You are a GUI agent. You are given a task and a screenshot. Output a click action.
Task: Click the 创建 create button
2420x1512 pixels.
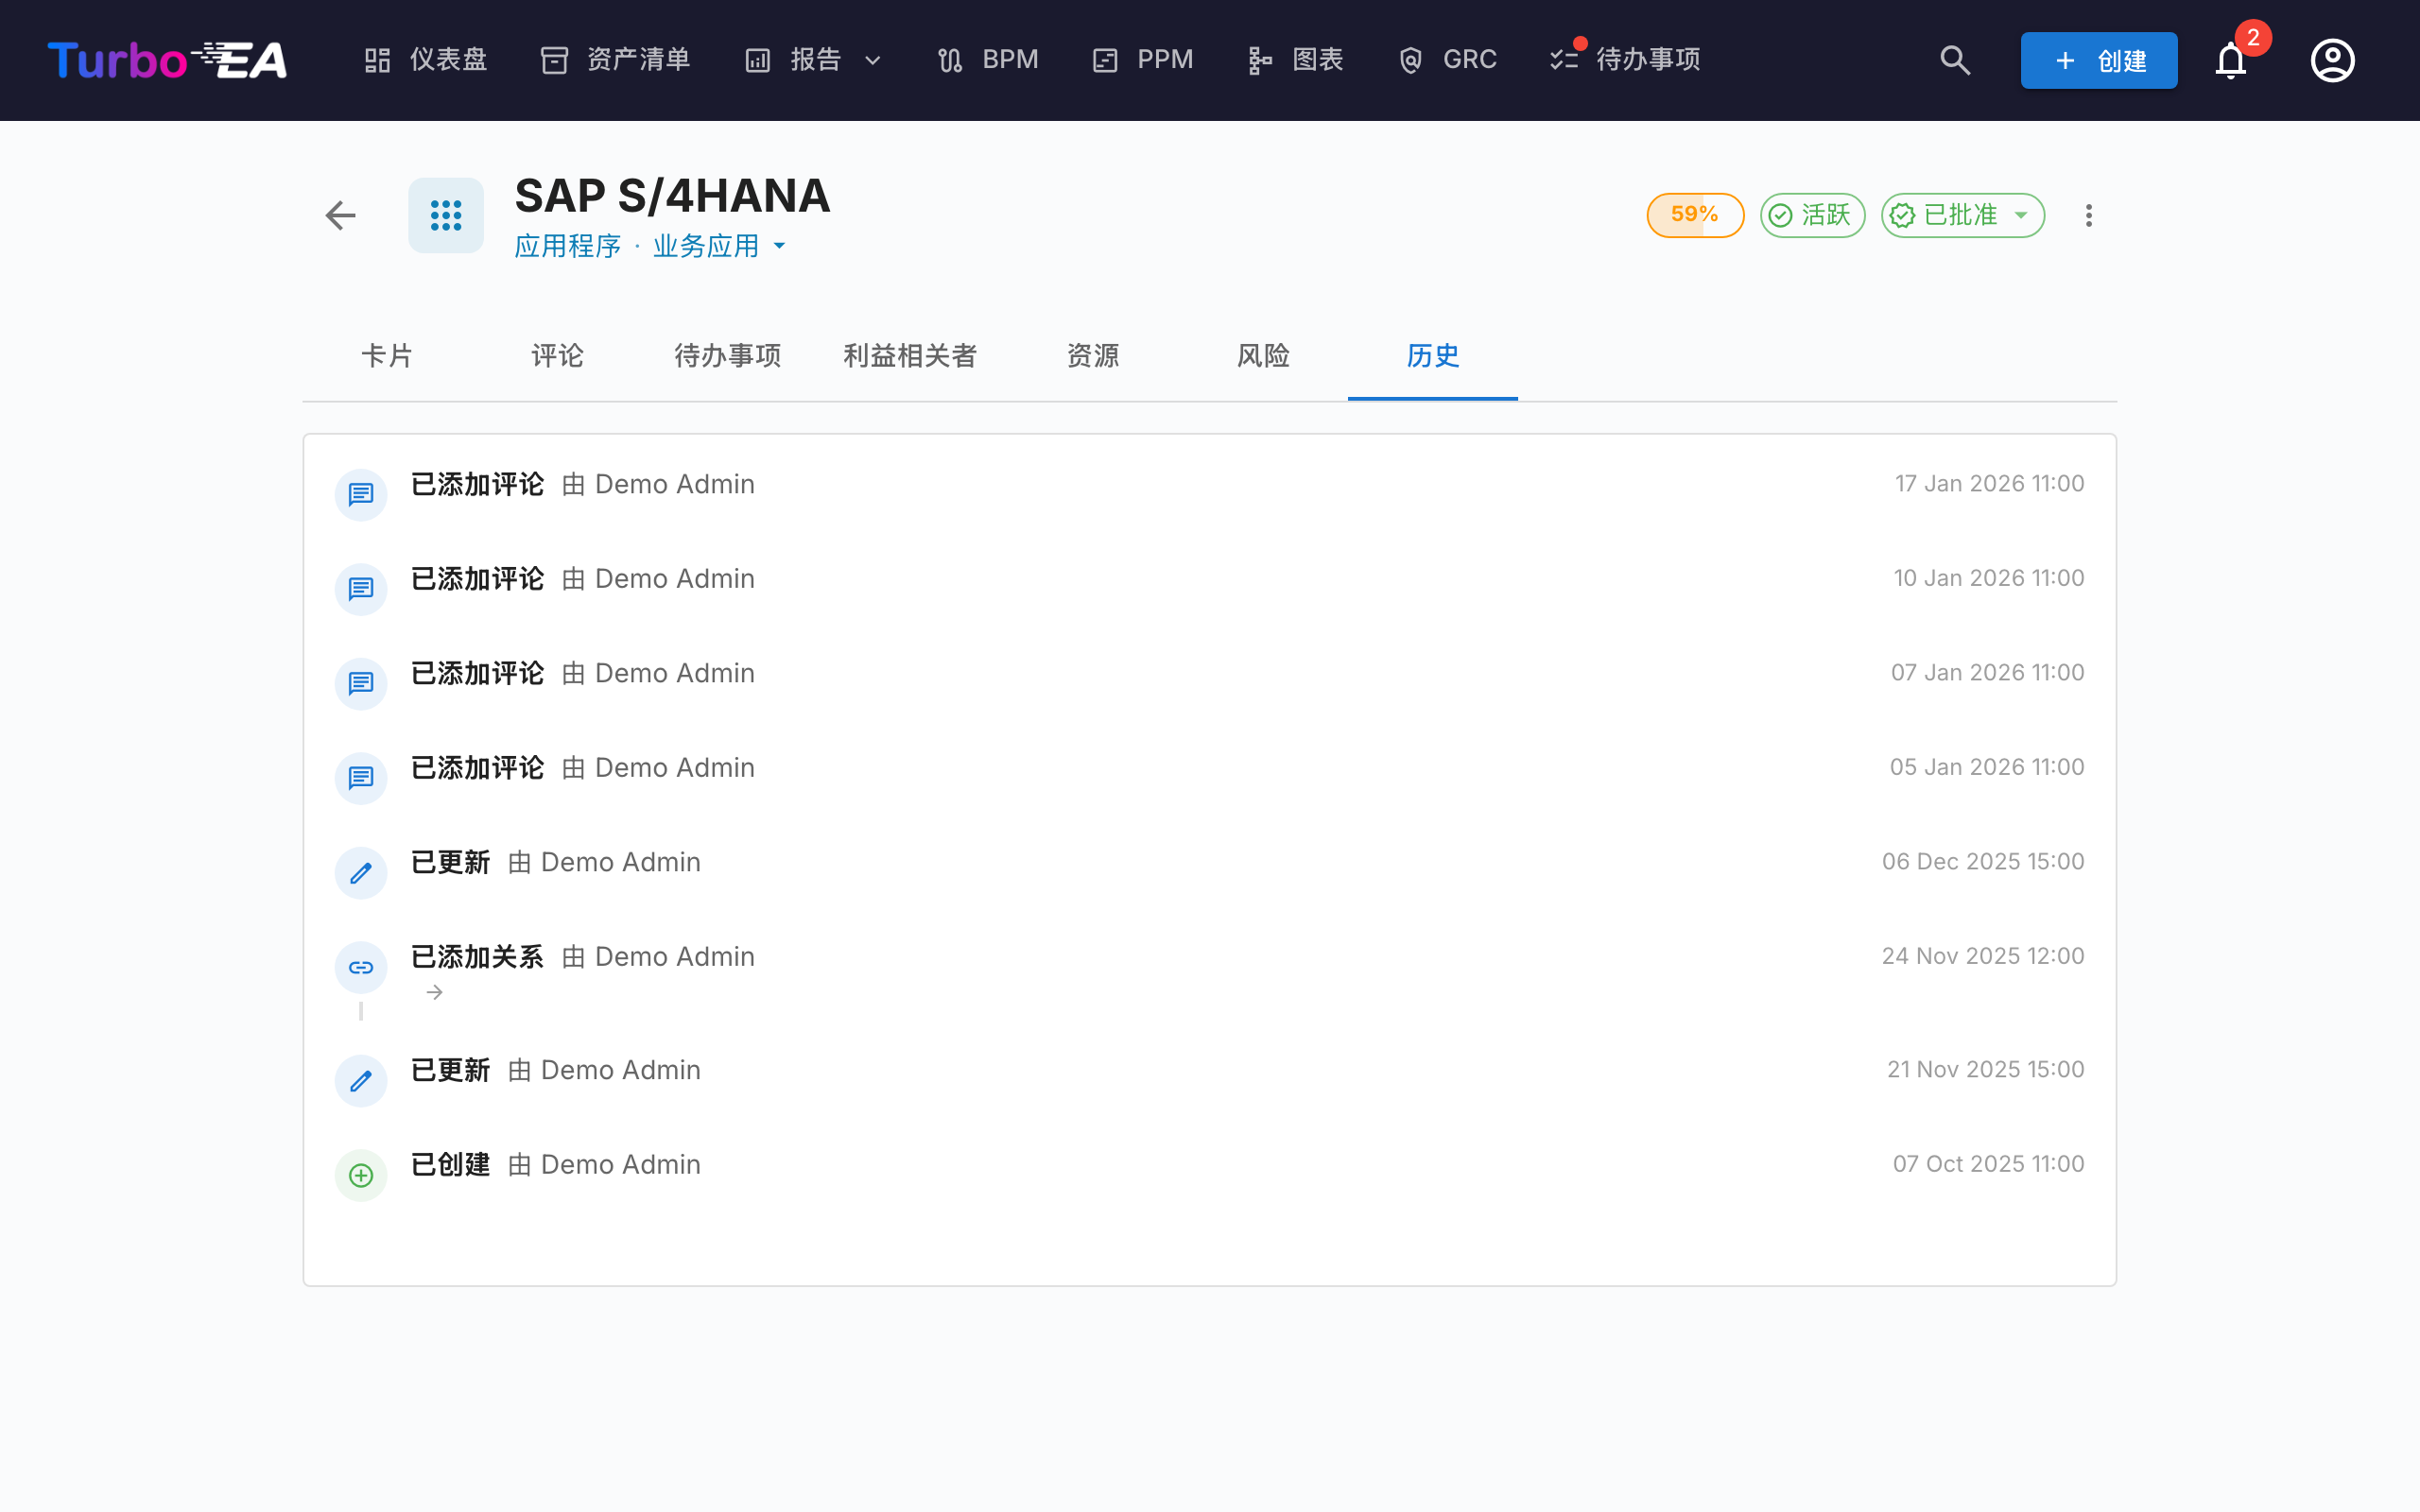(x=2098, y=60)
